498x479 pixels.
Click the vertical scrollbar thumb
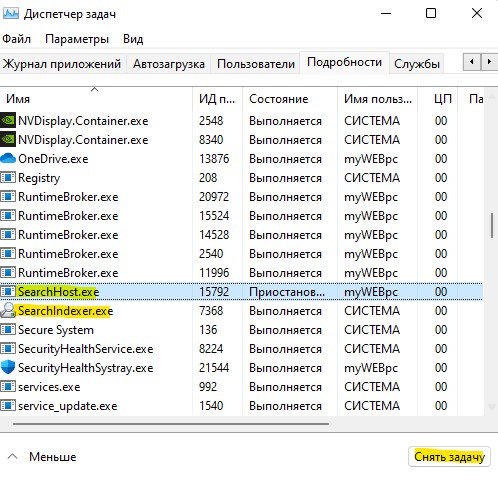pyautogui.click(x=492, y=226)
